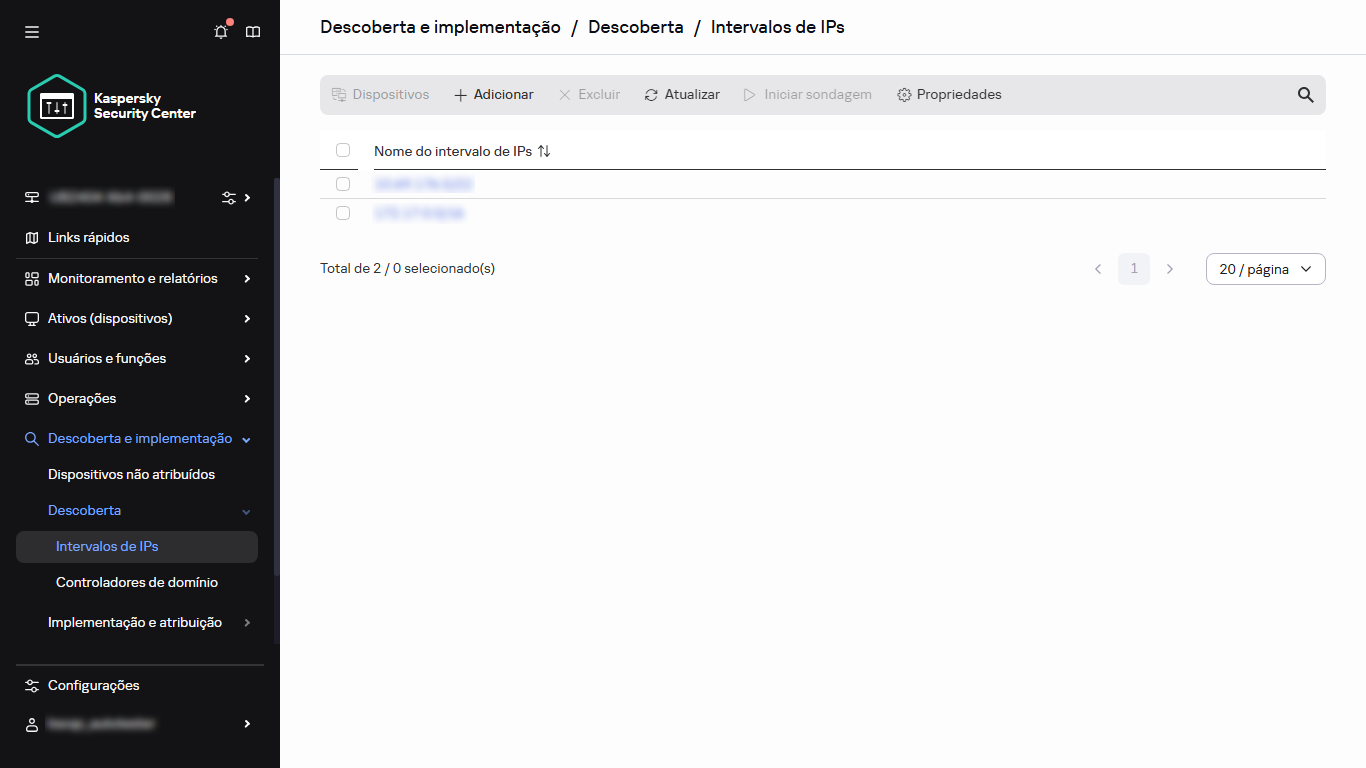
Task: Expand the server node chevron in sidebar
Action: point(248,198)
